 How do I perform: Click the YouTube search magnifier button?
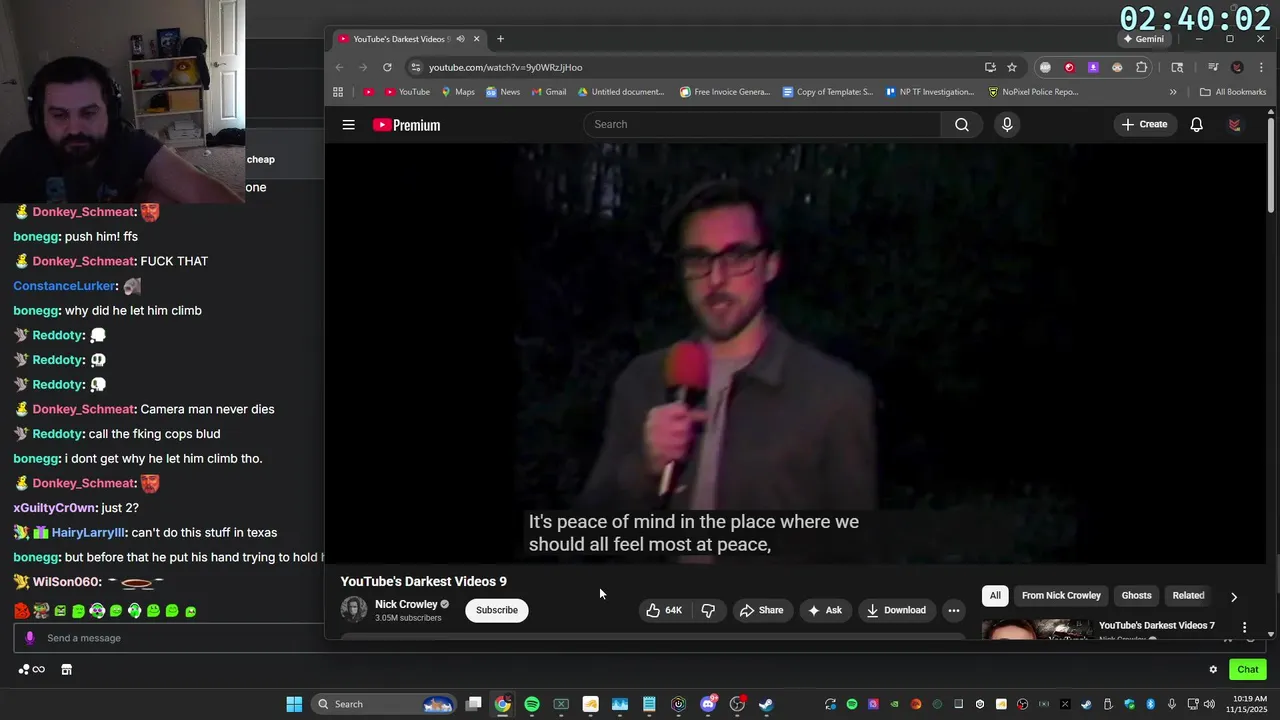tap(961, 125)
